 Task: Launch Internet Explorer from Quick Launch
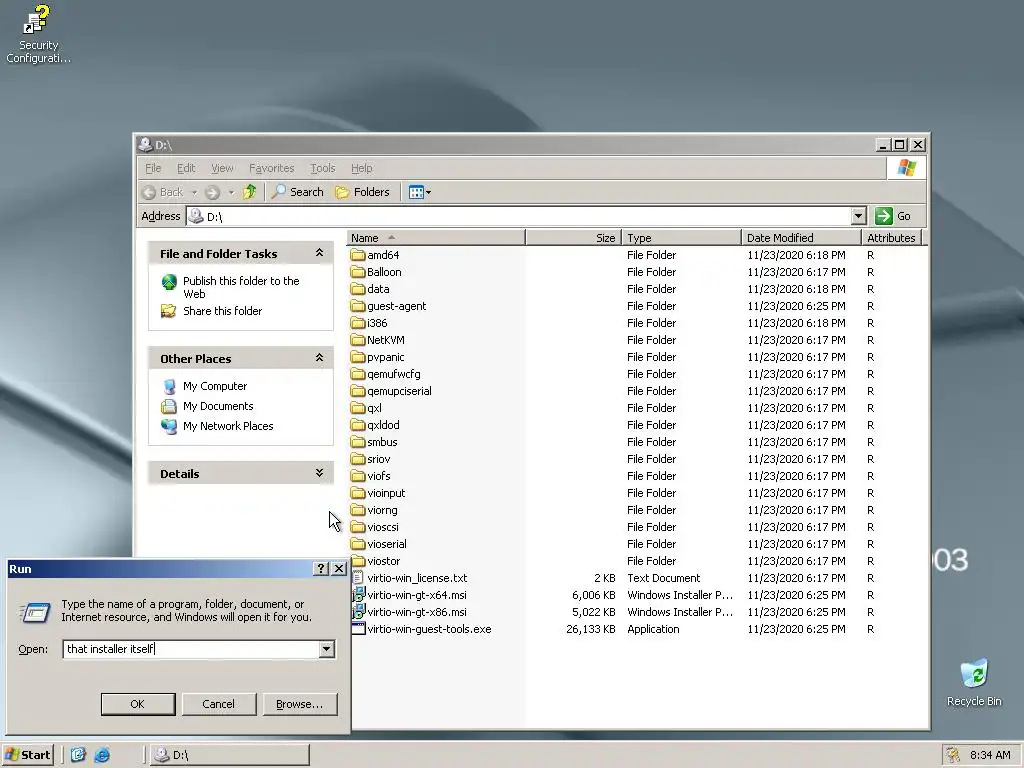point(102,755)
